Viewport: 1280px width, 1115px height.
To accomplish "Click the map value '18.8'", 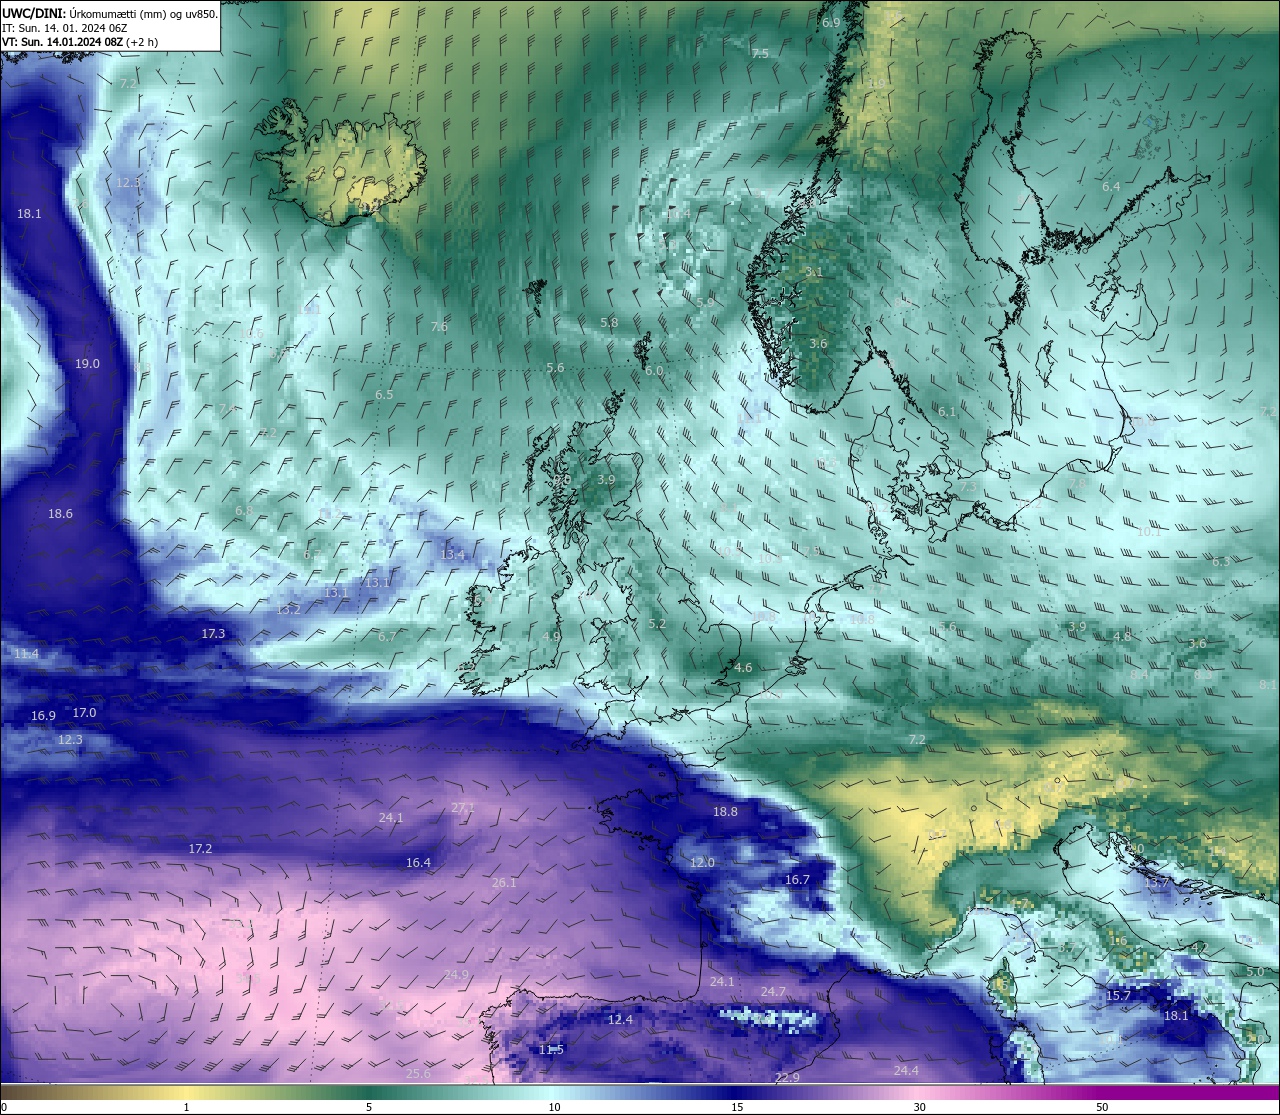I will 725,811.
